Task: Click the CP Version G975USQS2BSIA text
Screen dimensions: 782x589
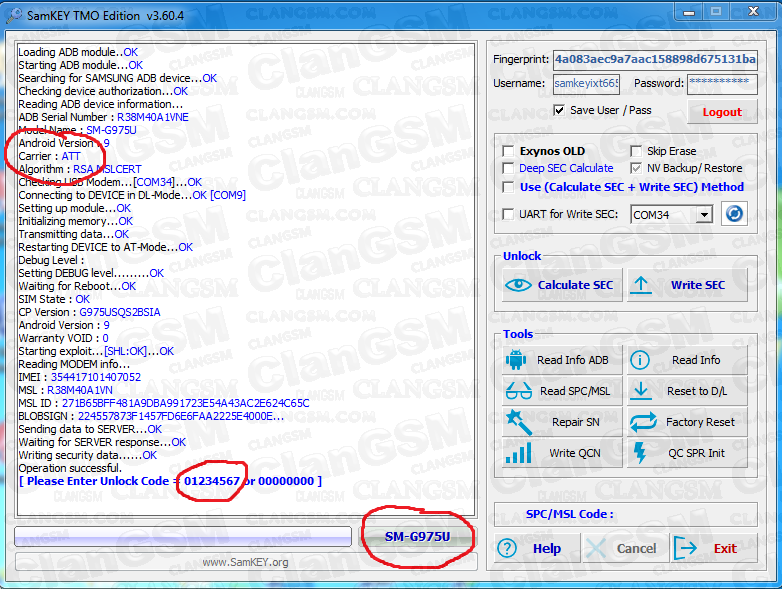Action: click(120, 312)
